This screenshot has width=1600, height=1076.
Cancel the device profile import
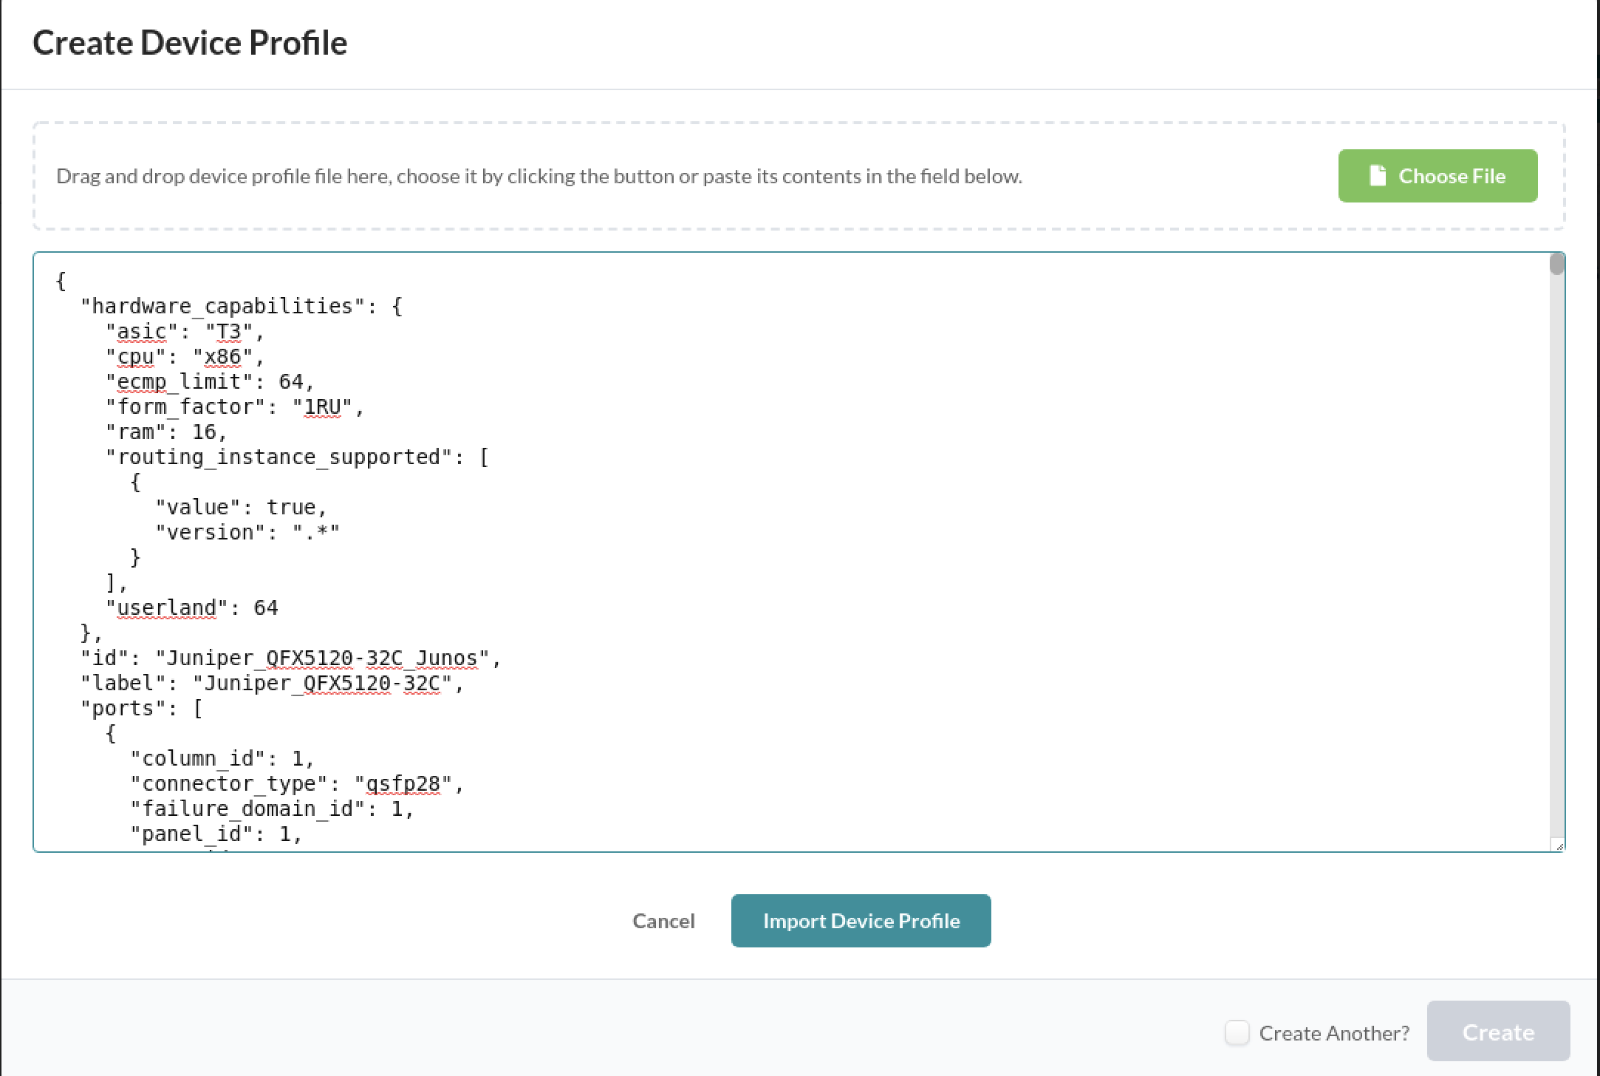pos(663,921)
